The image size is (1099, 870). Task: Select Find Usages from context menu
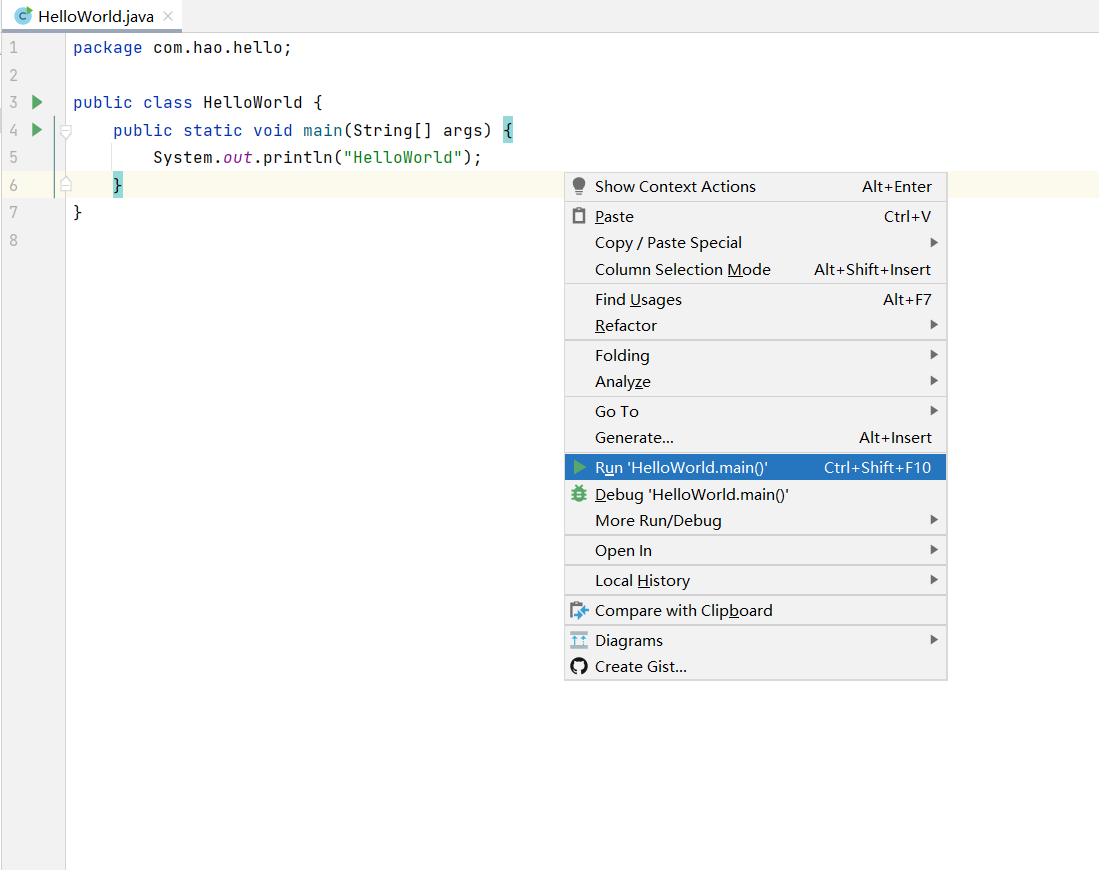pyautogui.click(x=638, y=299)
